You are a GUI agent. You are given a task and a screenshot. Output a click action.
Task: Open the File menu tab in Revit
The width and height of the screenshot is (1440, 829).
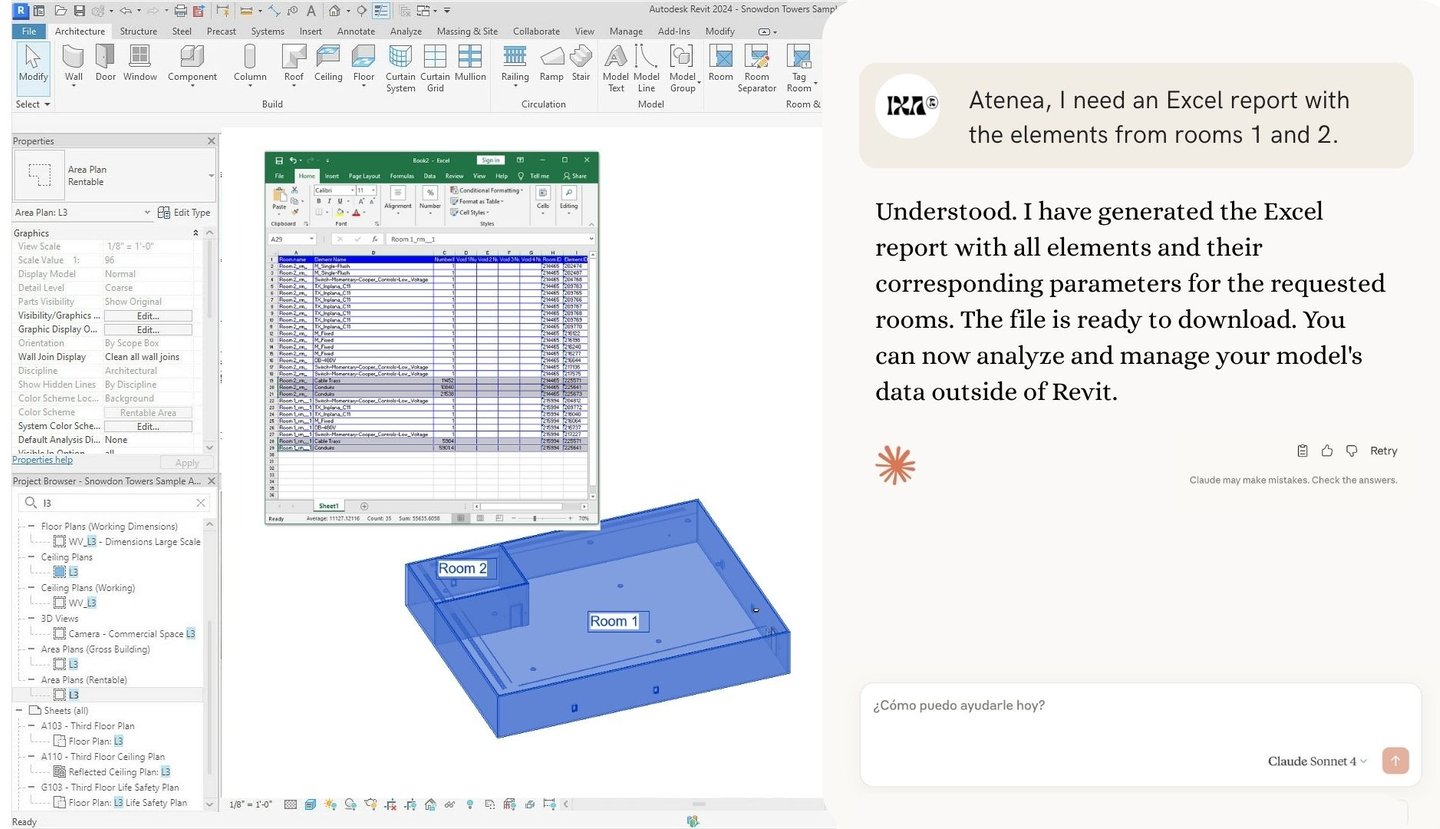29,31
